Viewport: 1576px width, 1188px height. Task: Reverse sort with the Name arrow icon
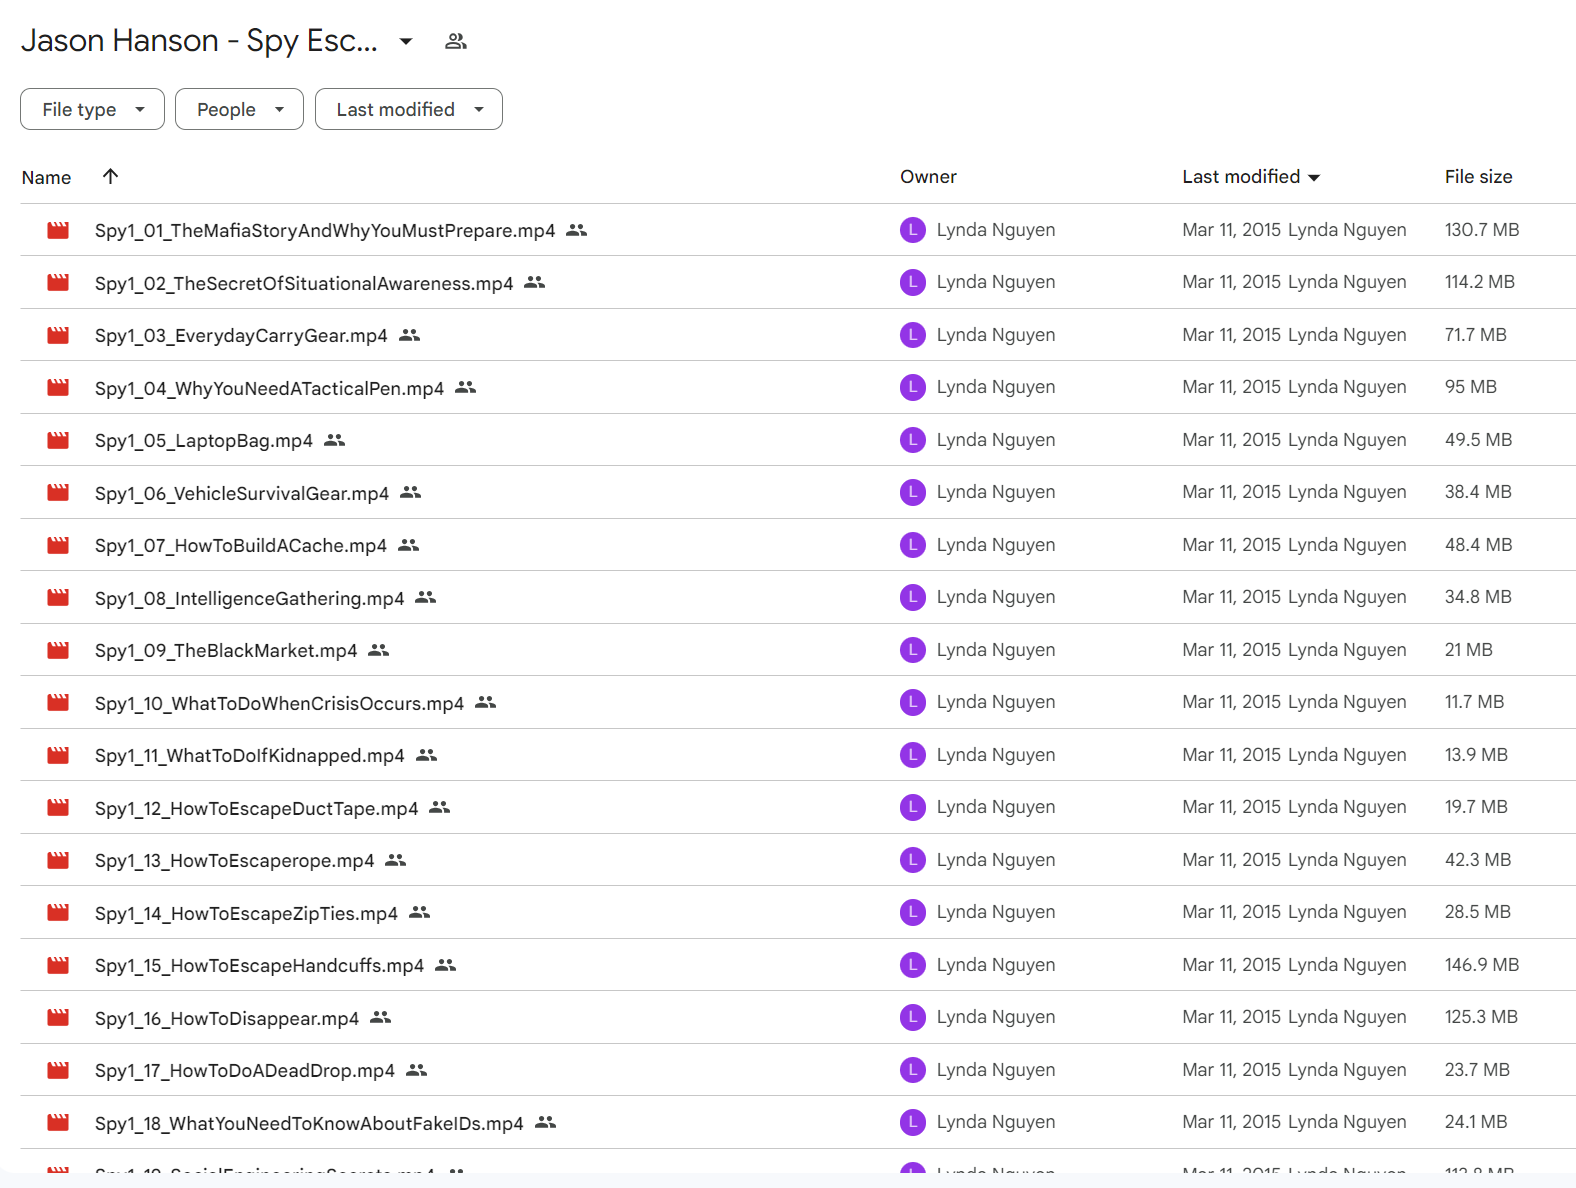point(111,176)
